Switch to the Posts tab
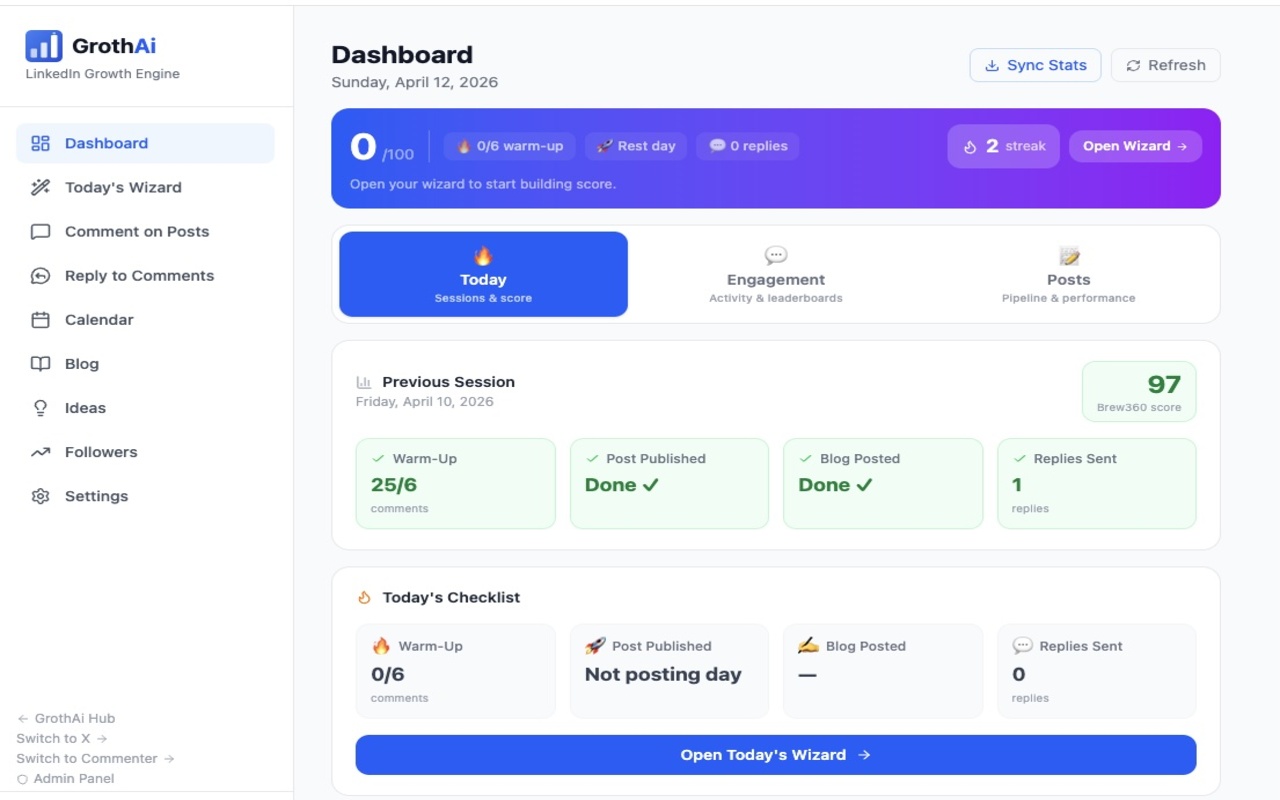This screenshot has height=800, width=1280. click(1068, 274)
